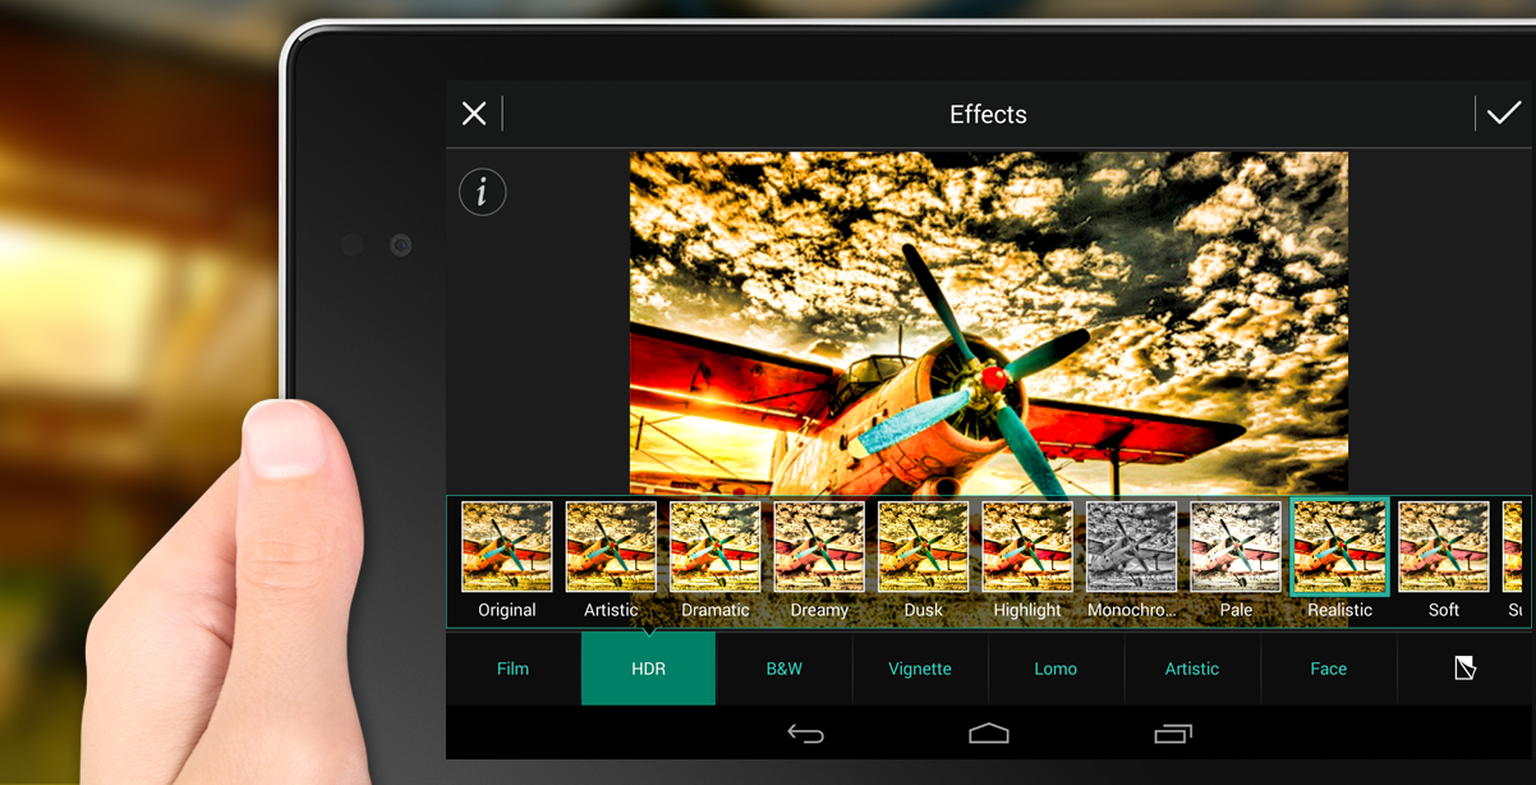This screenshot has height=785, width=1536.
Task: Open the Android recent apps icon
Action: (x=1173, y=734)
